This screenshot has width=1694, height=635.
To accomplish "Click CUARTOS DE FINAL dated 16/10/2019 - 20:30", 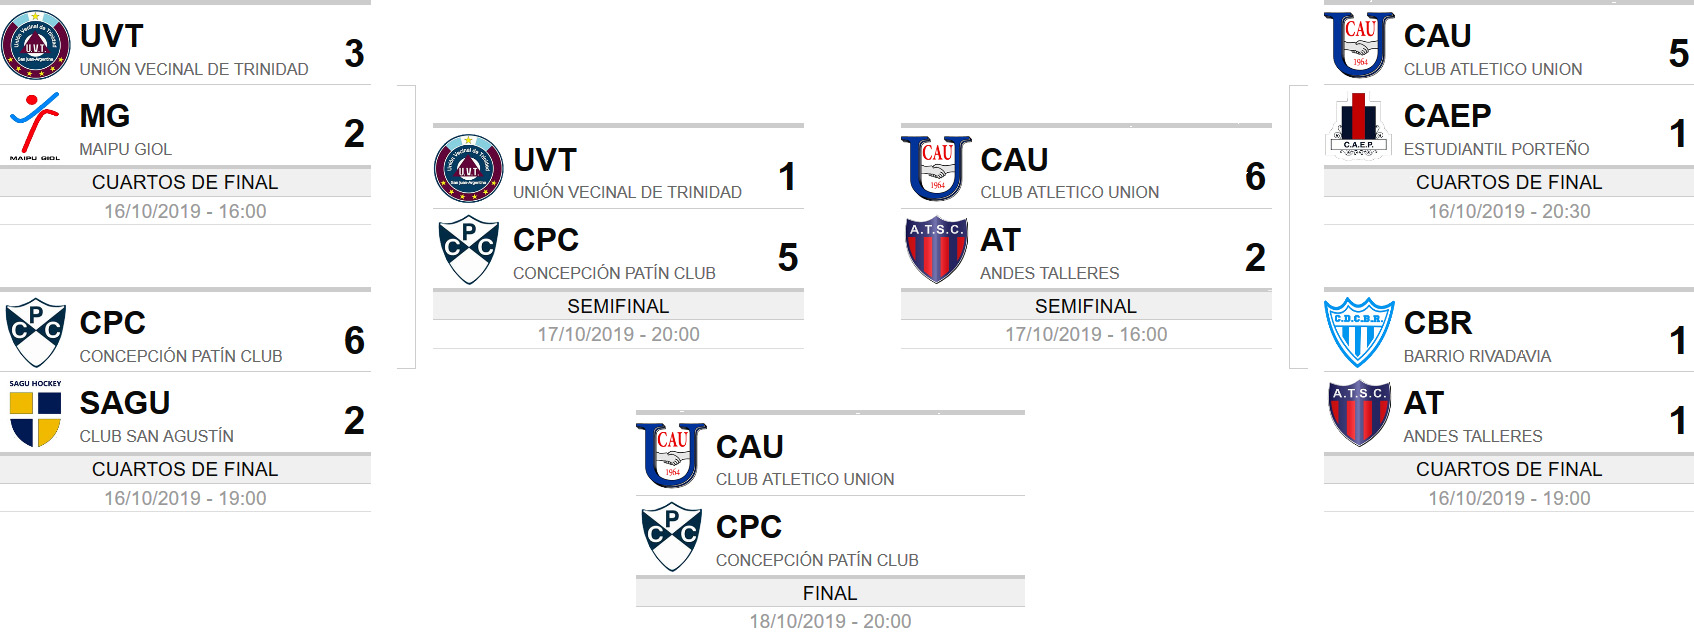I will (x=1509, y=182).
